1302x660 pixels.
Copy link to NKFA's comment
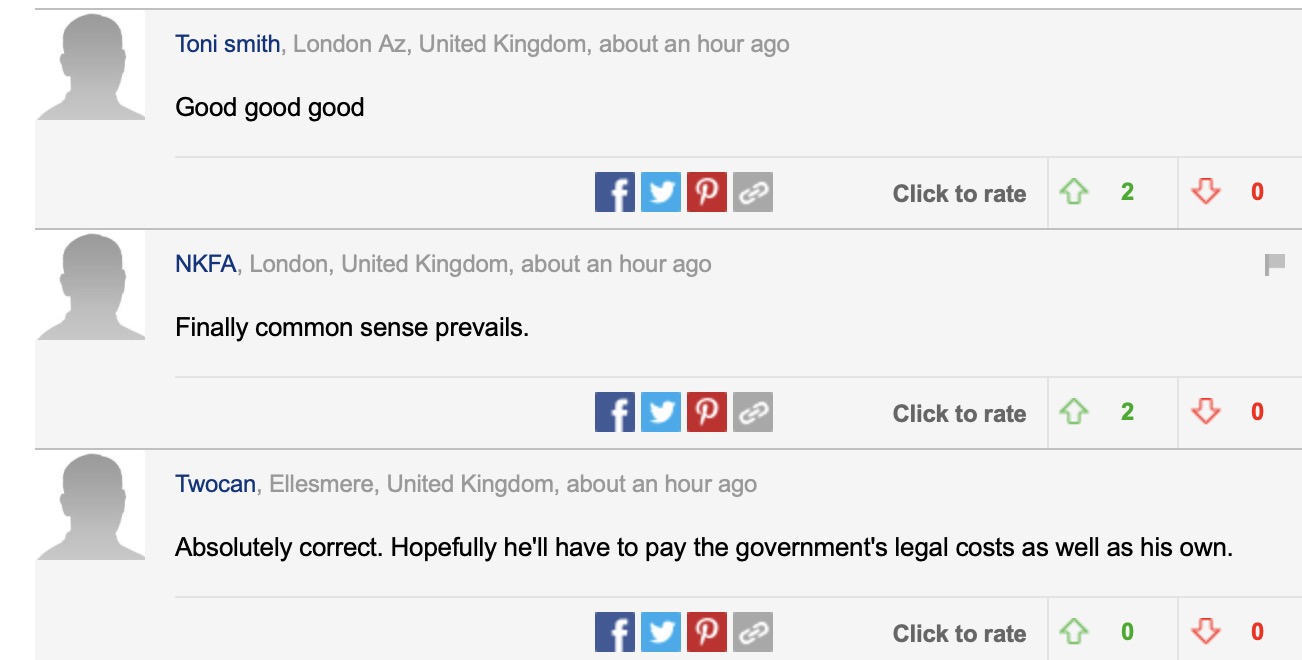point(752,412)
